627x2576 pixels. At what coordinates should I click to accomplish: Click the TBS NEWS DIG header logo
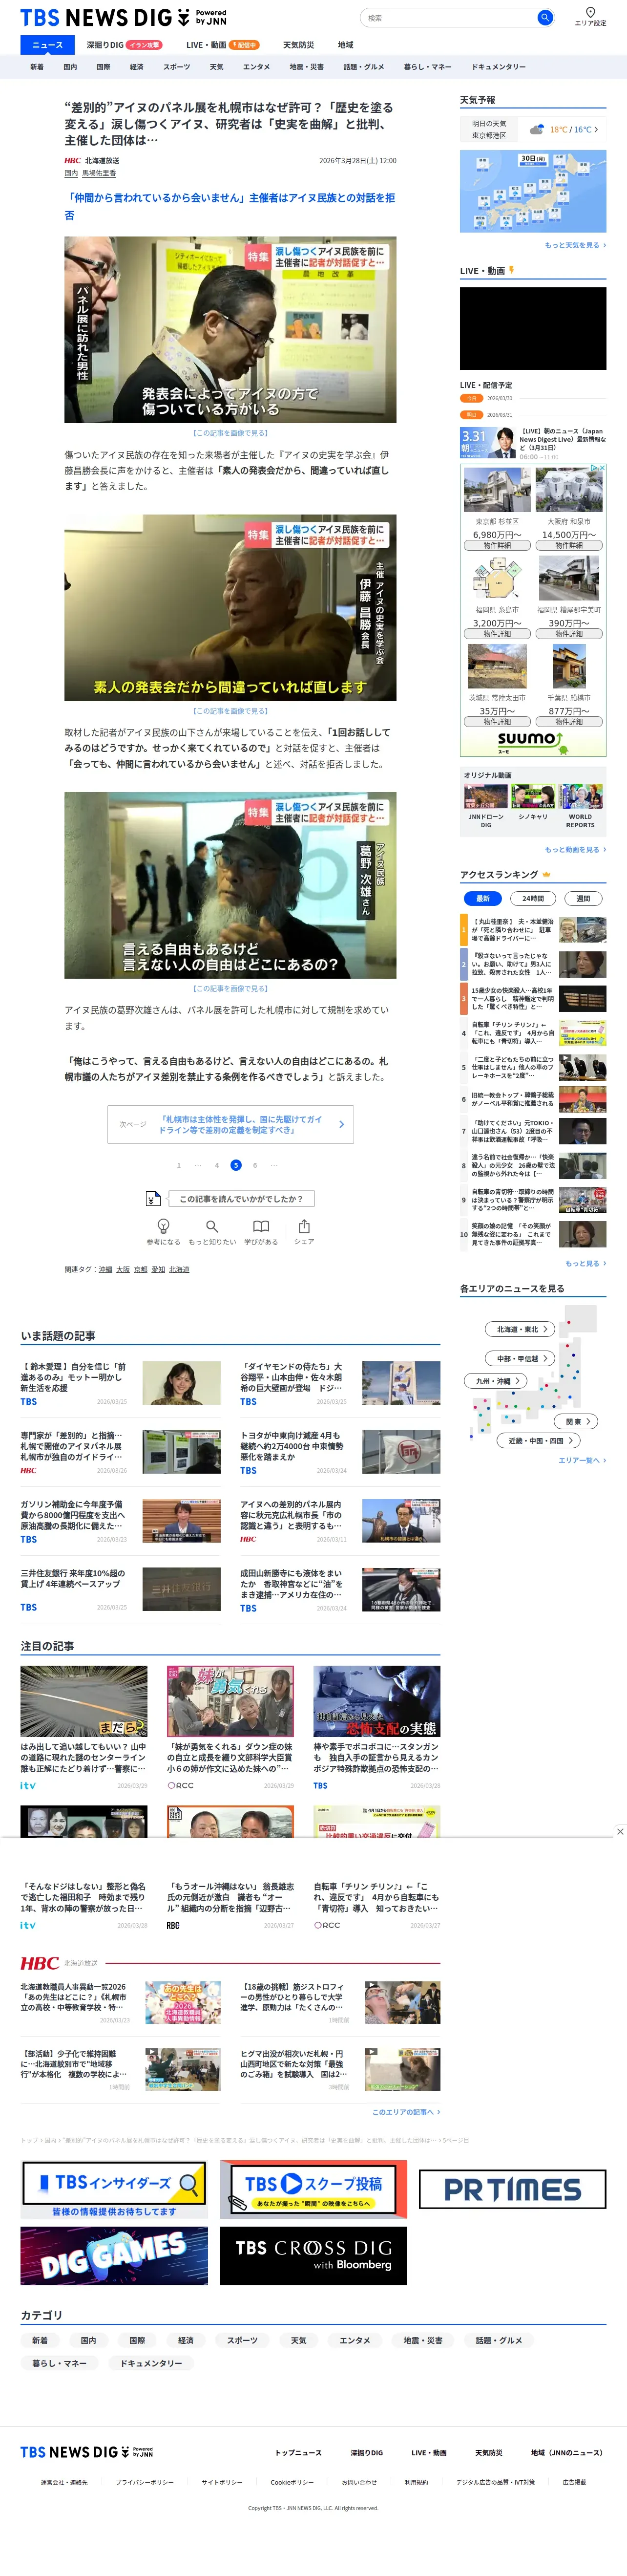(123, 17)
